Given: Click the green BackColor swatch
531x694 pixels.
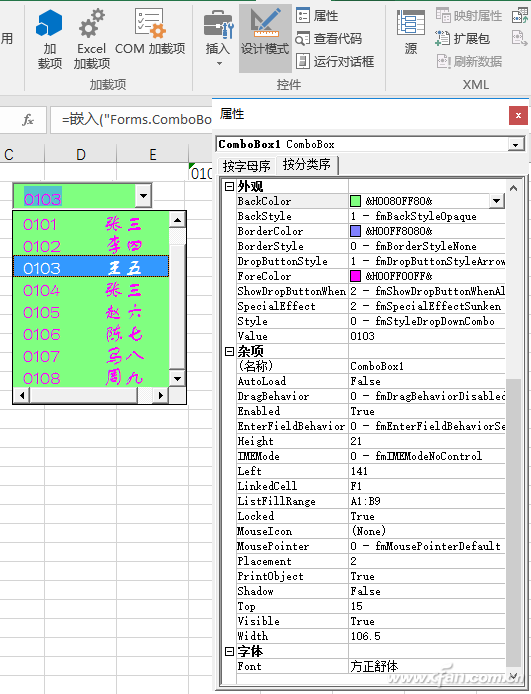Looking at the screenshot, I should pos(355,201).
